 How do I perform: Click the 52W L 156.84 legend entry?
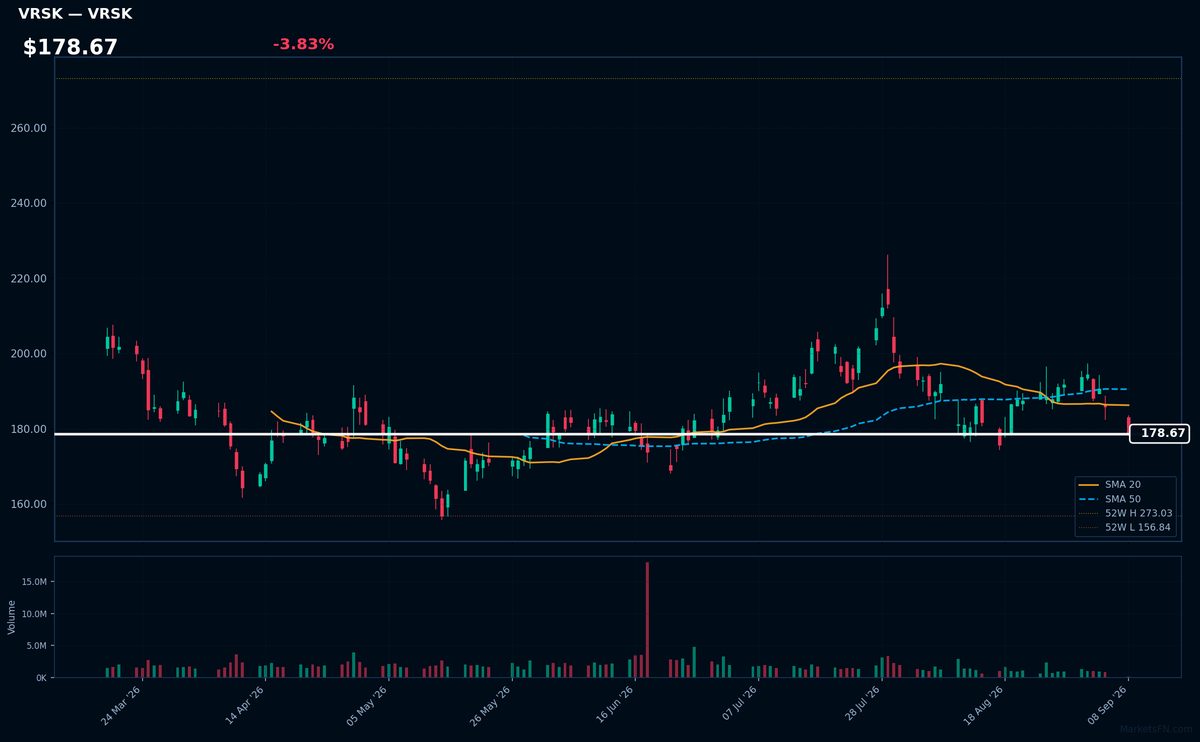(1125, 526)
